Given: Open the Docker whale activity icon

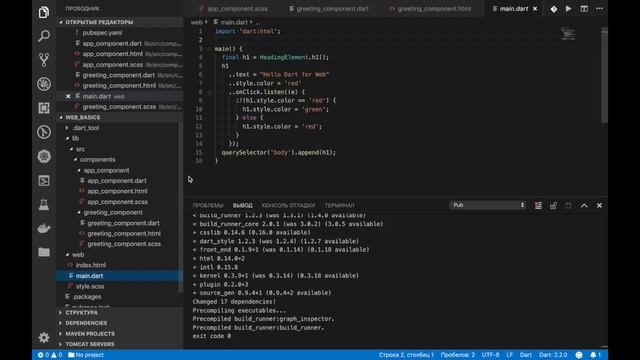Looking at the screenshot, I should (44, 228).
